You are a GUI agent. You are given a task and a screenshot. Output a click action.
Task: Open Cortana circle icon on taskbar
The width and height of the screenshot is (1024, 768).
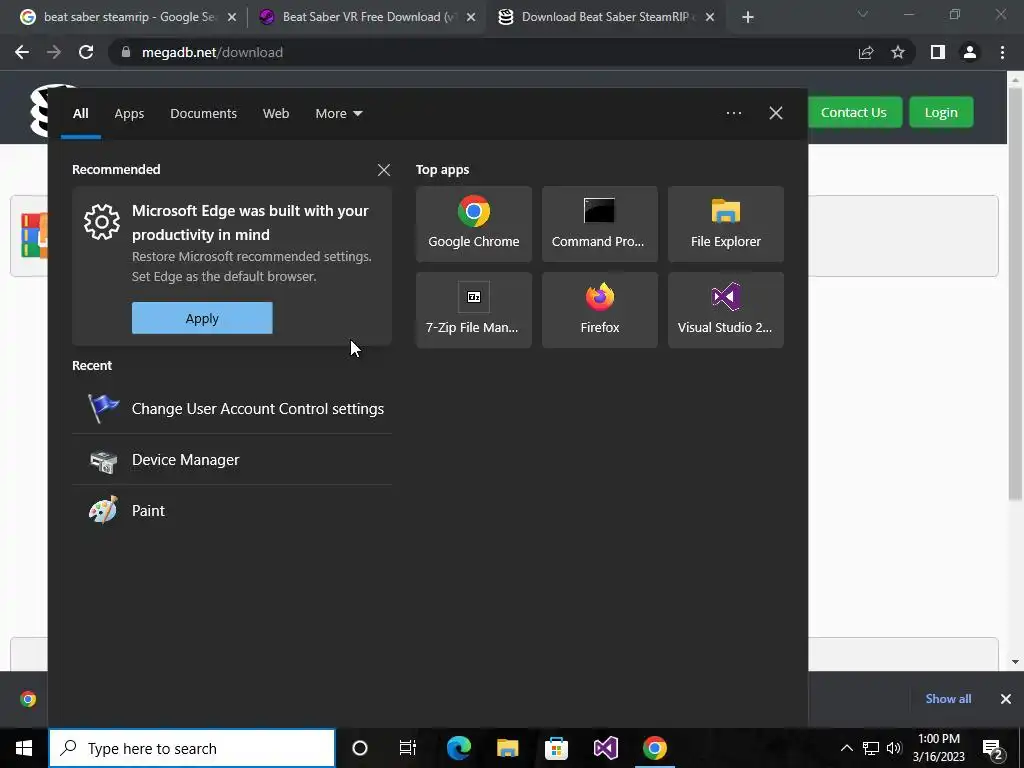359,748
